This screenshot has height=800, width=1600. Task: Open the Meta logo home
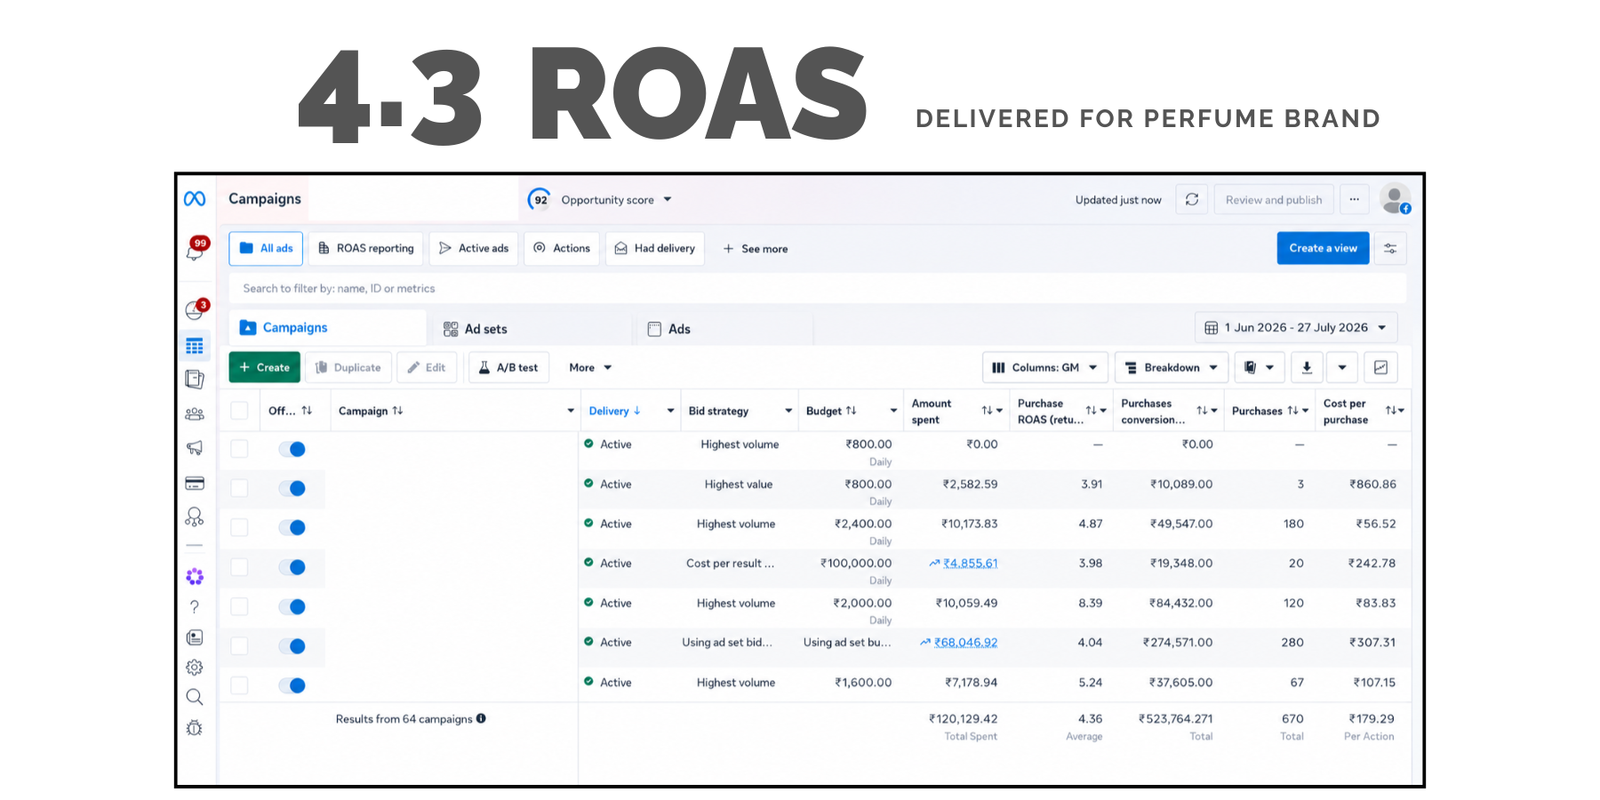195,199
